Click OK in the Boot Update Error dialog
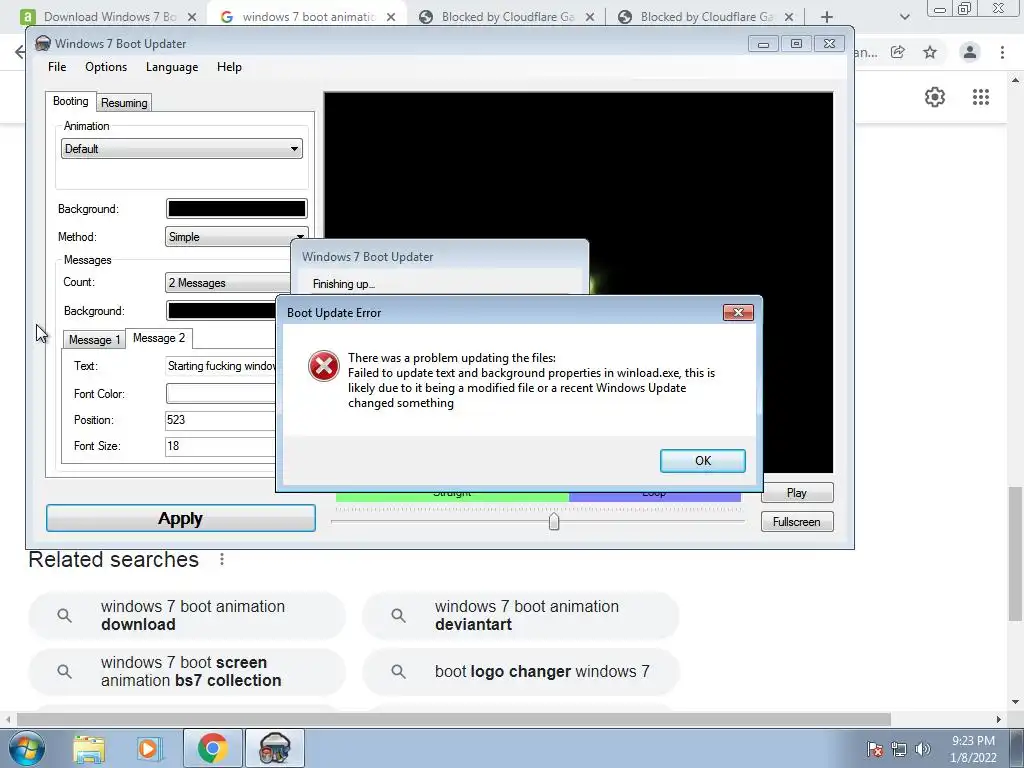Image resolution: width=1024 pixels, height=768 pixels. point(702,460)
